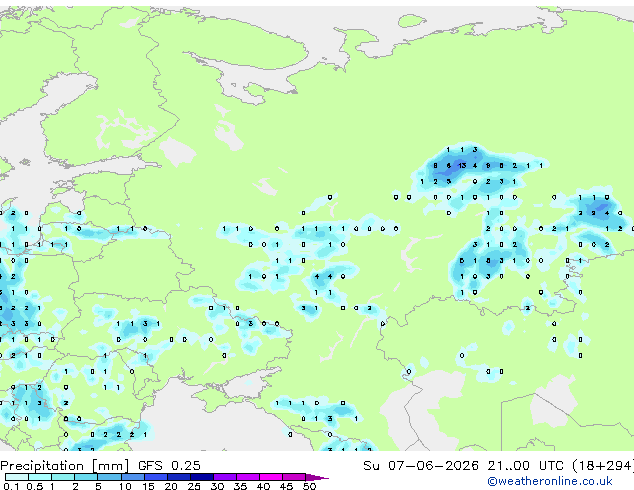The width and height of the screenshot is (634, 490).
Task: Click the '21..00 UTC' time text
Action: point(526,466)
